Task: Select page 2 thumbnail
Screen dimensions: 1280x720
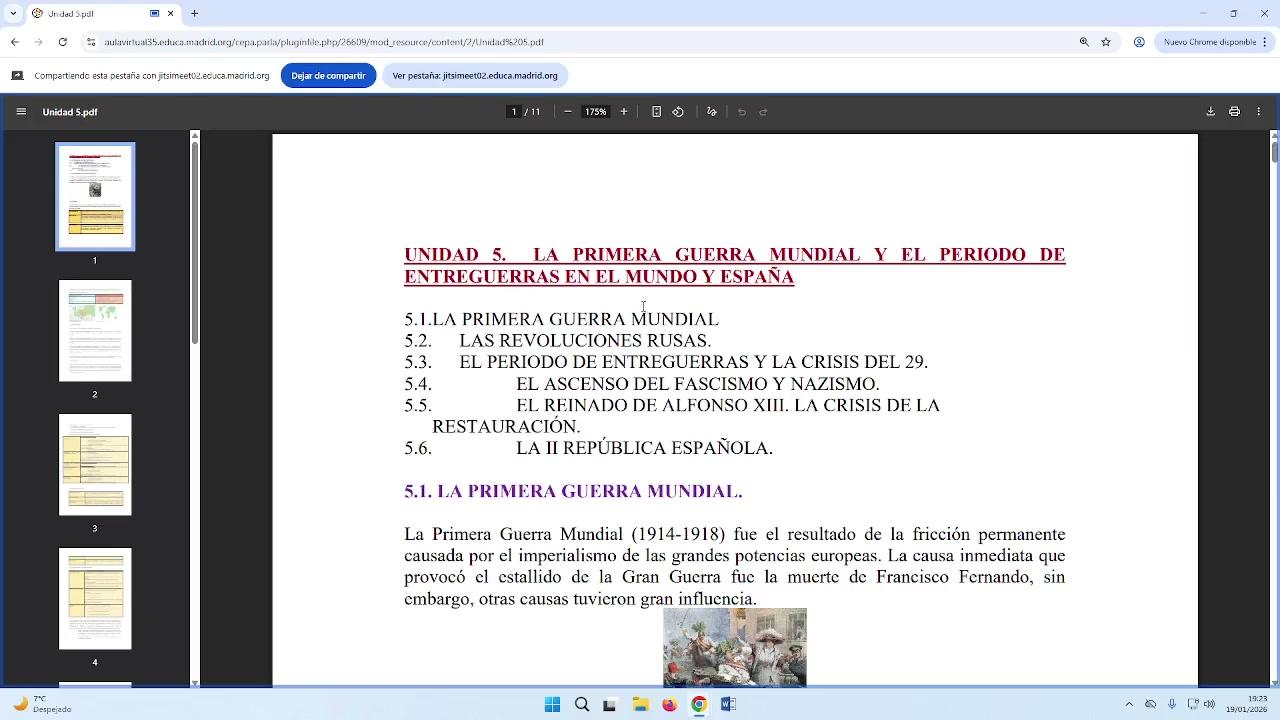Action: pyautogui.click(x=95, y=330)
